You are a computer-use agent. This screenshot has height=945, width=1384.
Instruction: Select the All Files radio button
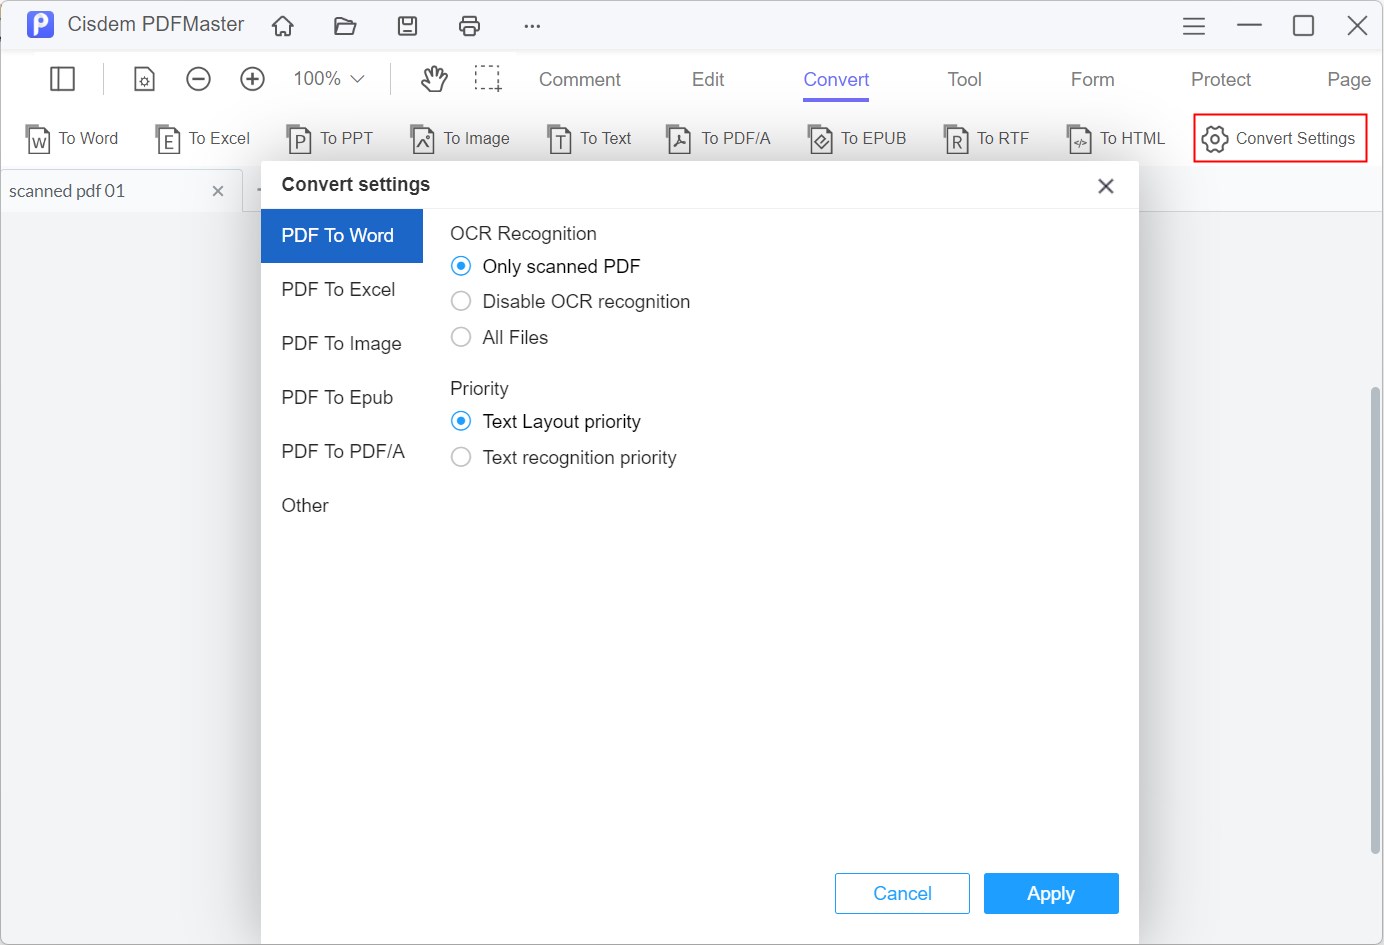461,337
